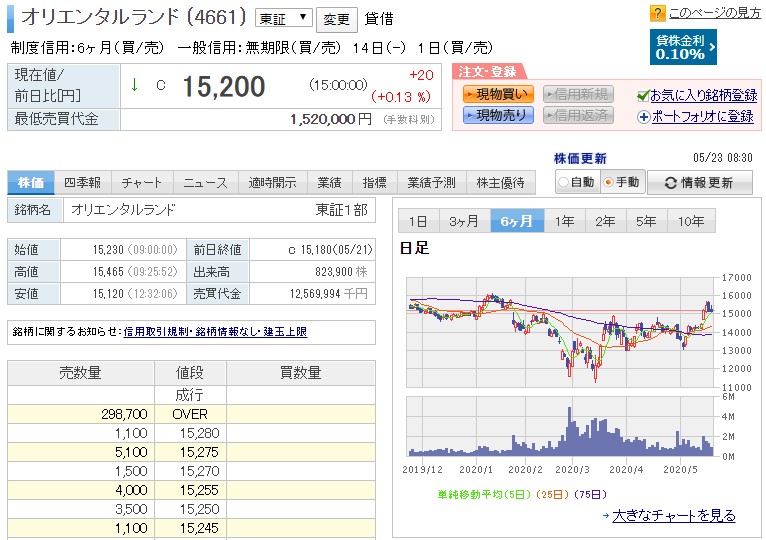
Task: Click the 情報更新 refresh button
Action: pyautogui.click(x=700, y=183)
